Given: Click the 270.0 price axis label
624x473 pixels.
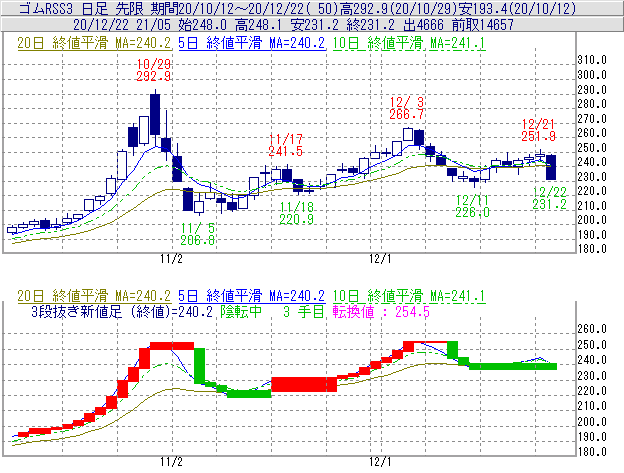Looking at the screenshot, I should (x=592, y=119).
